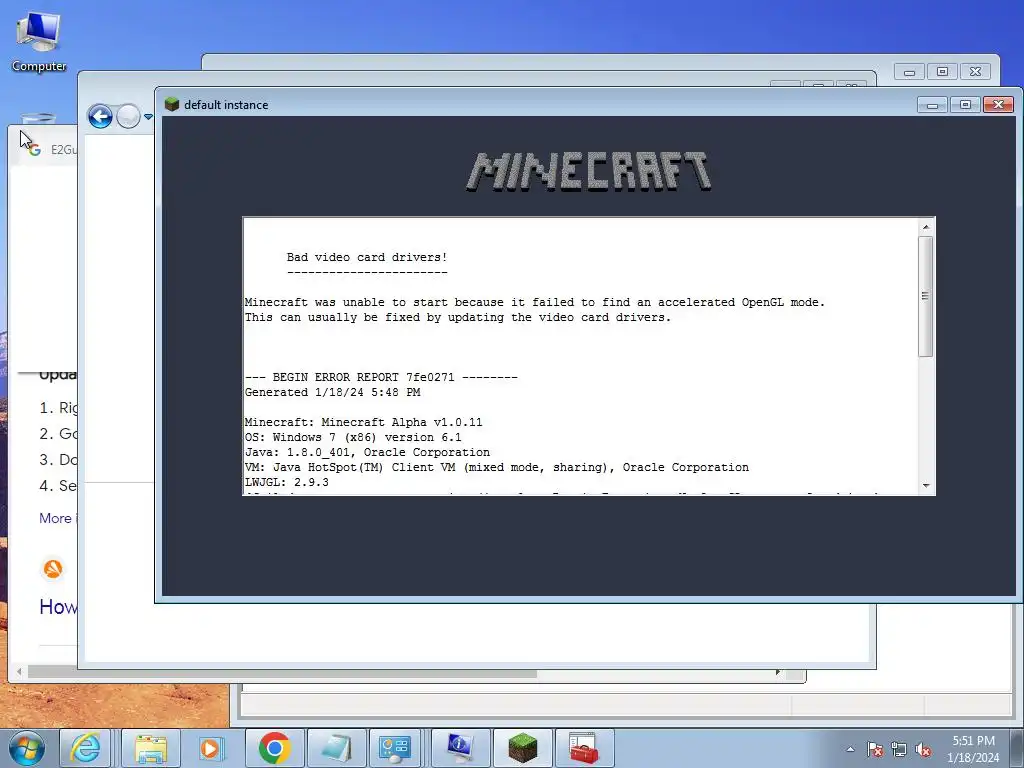Open clock showing 5:51 PM

coord(973,749)
